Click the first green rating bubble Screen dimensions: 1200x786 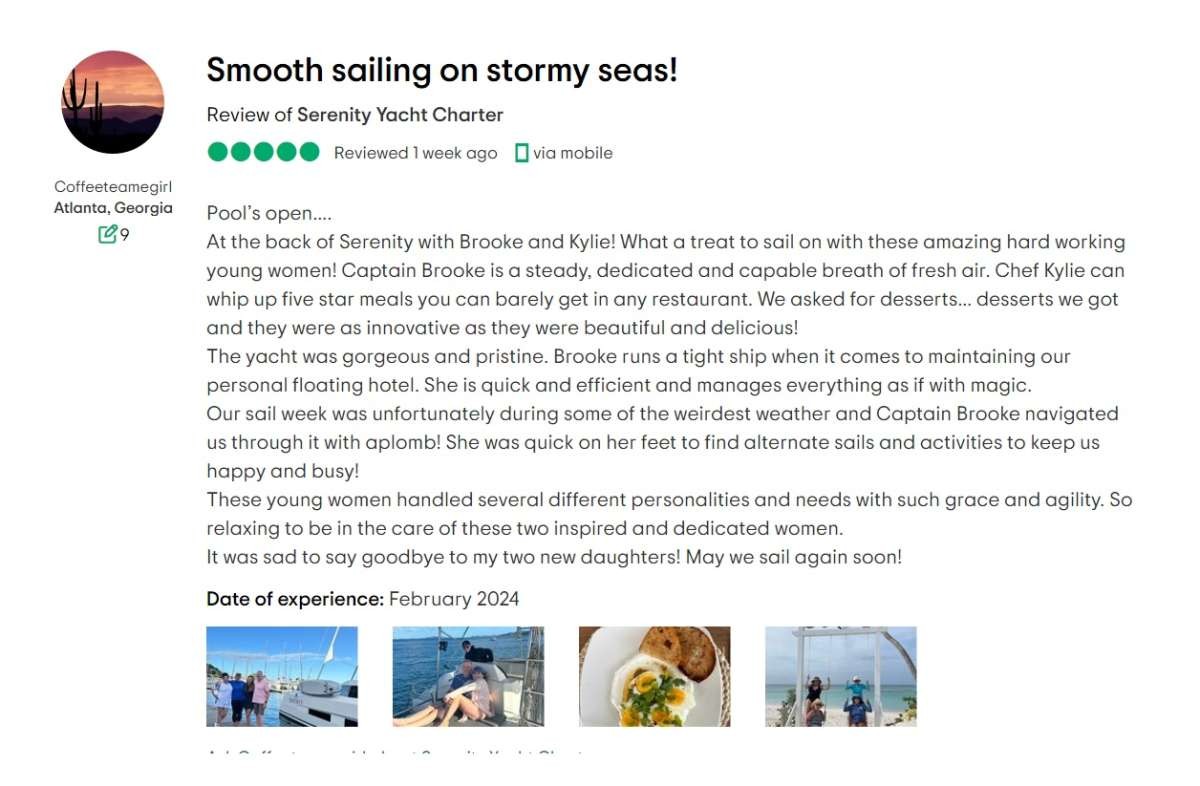(218, 152)
